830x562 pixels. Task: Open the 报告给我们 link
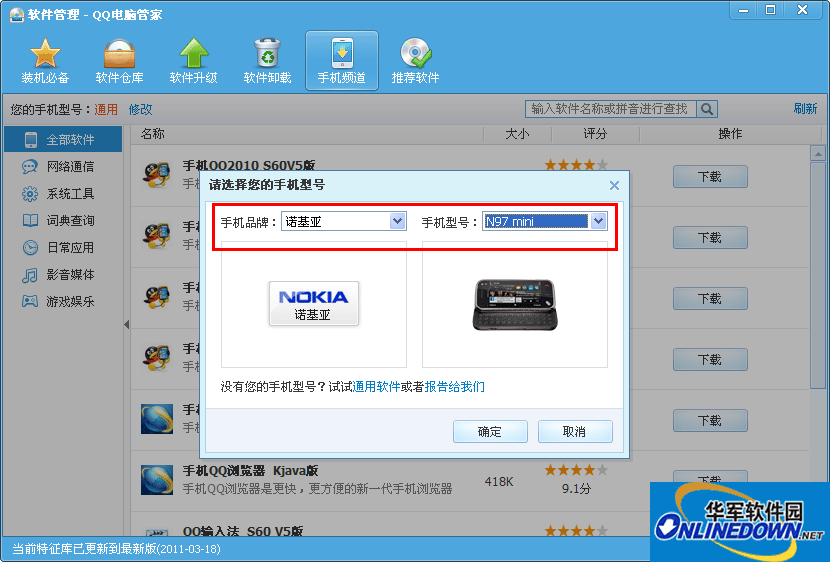[454, 387]
